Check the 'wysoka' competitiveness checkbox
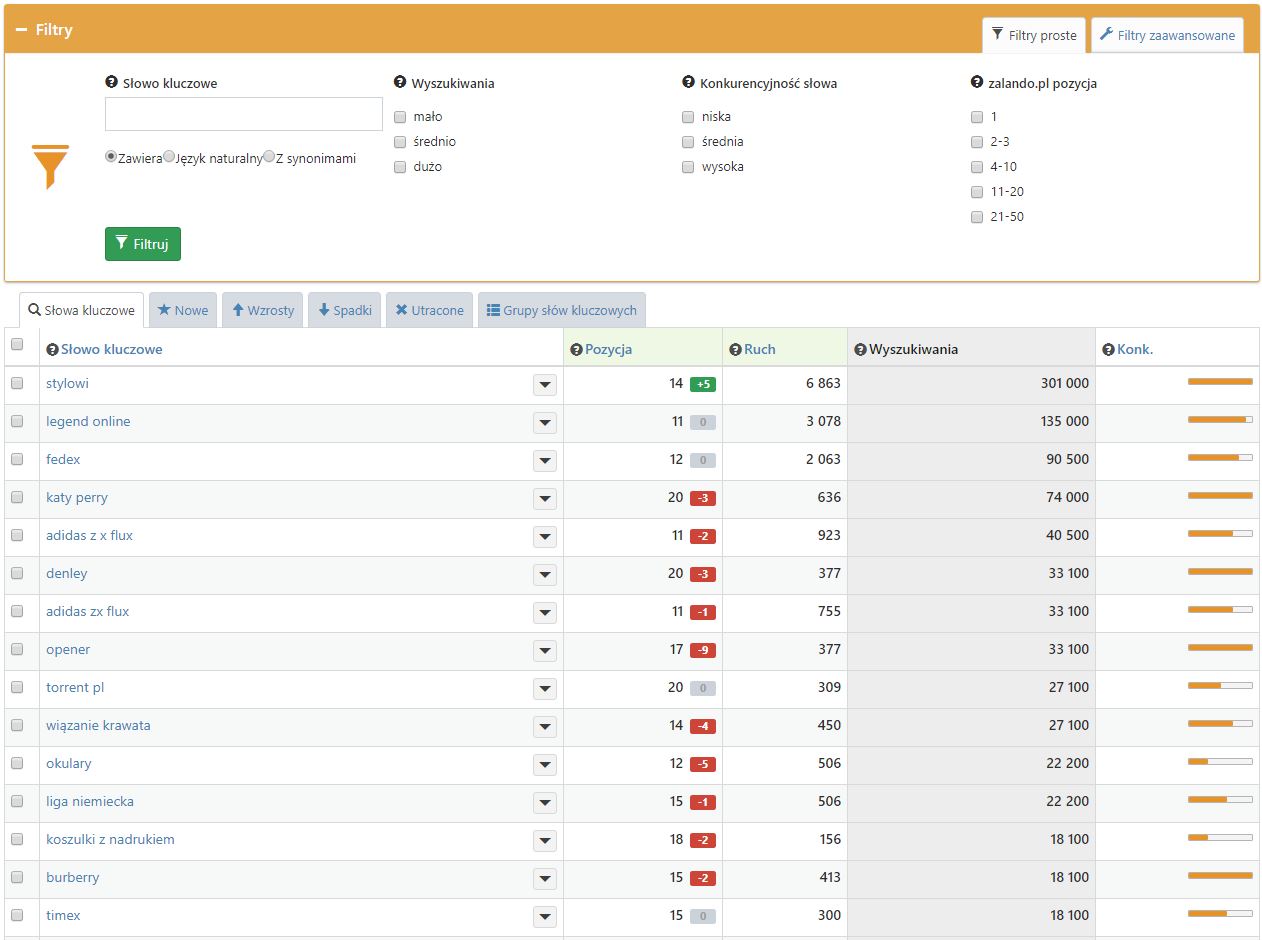The width and height of the screenshot is (1262, 940). click(x=688, y=167)
